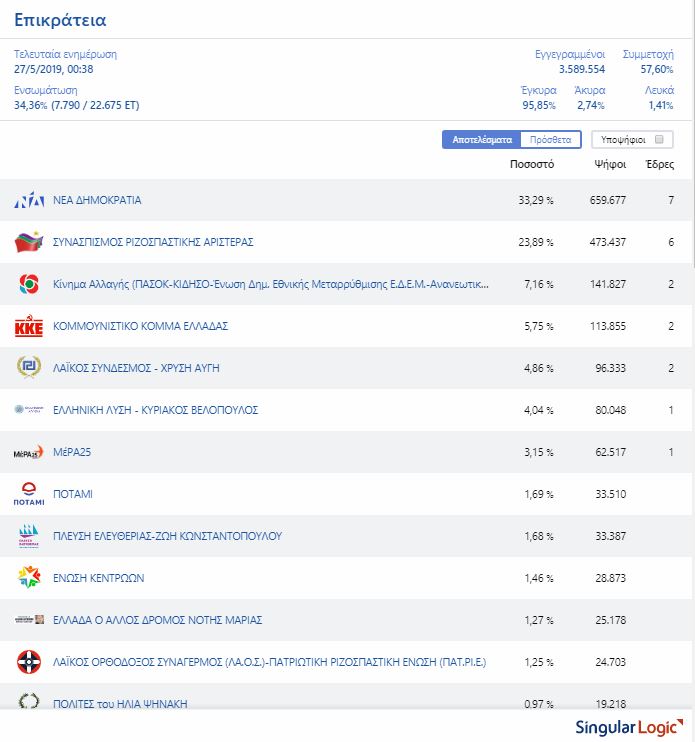Open ΣΥΝΑΣΠΙΣΜΟΣ ΡΙΖΟΣΠΑΣΤΙΚΗΣ ΑΡΙΣΤΕΡΑΣ party link
The image size is (695, 742).
(153, 242)
